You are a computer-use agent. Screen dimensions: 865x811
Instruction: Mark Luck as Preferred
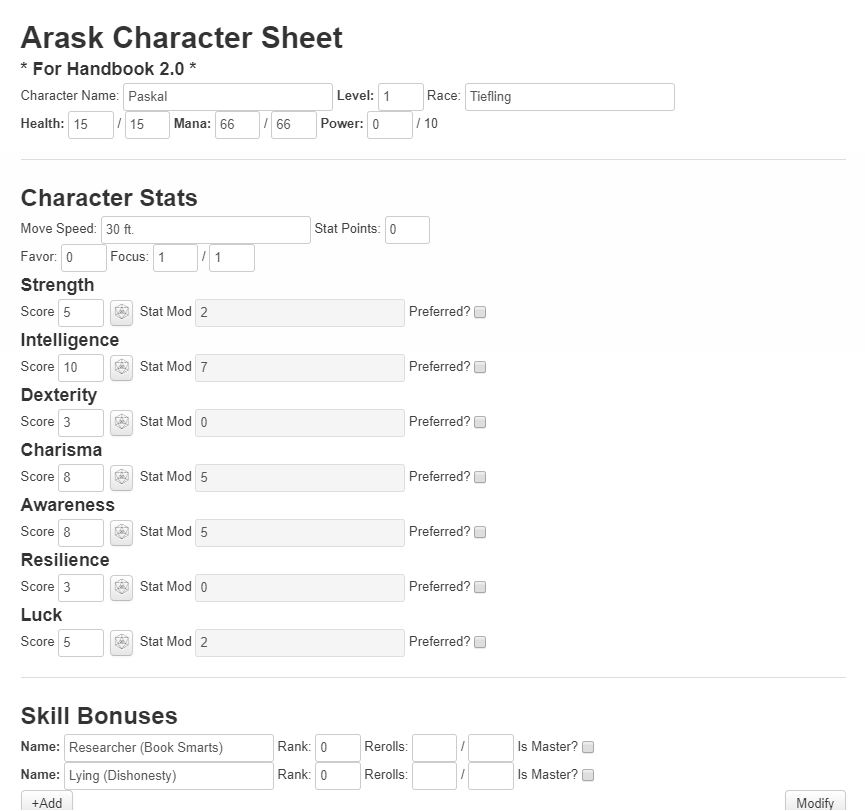[480, 642]
